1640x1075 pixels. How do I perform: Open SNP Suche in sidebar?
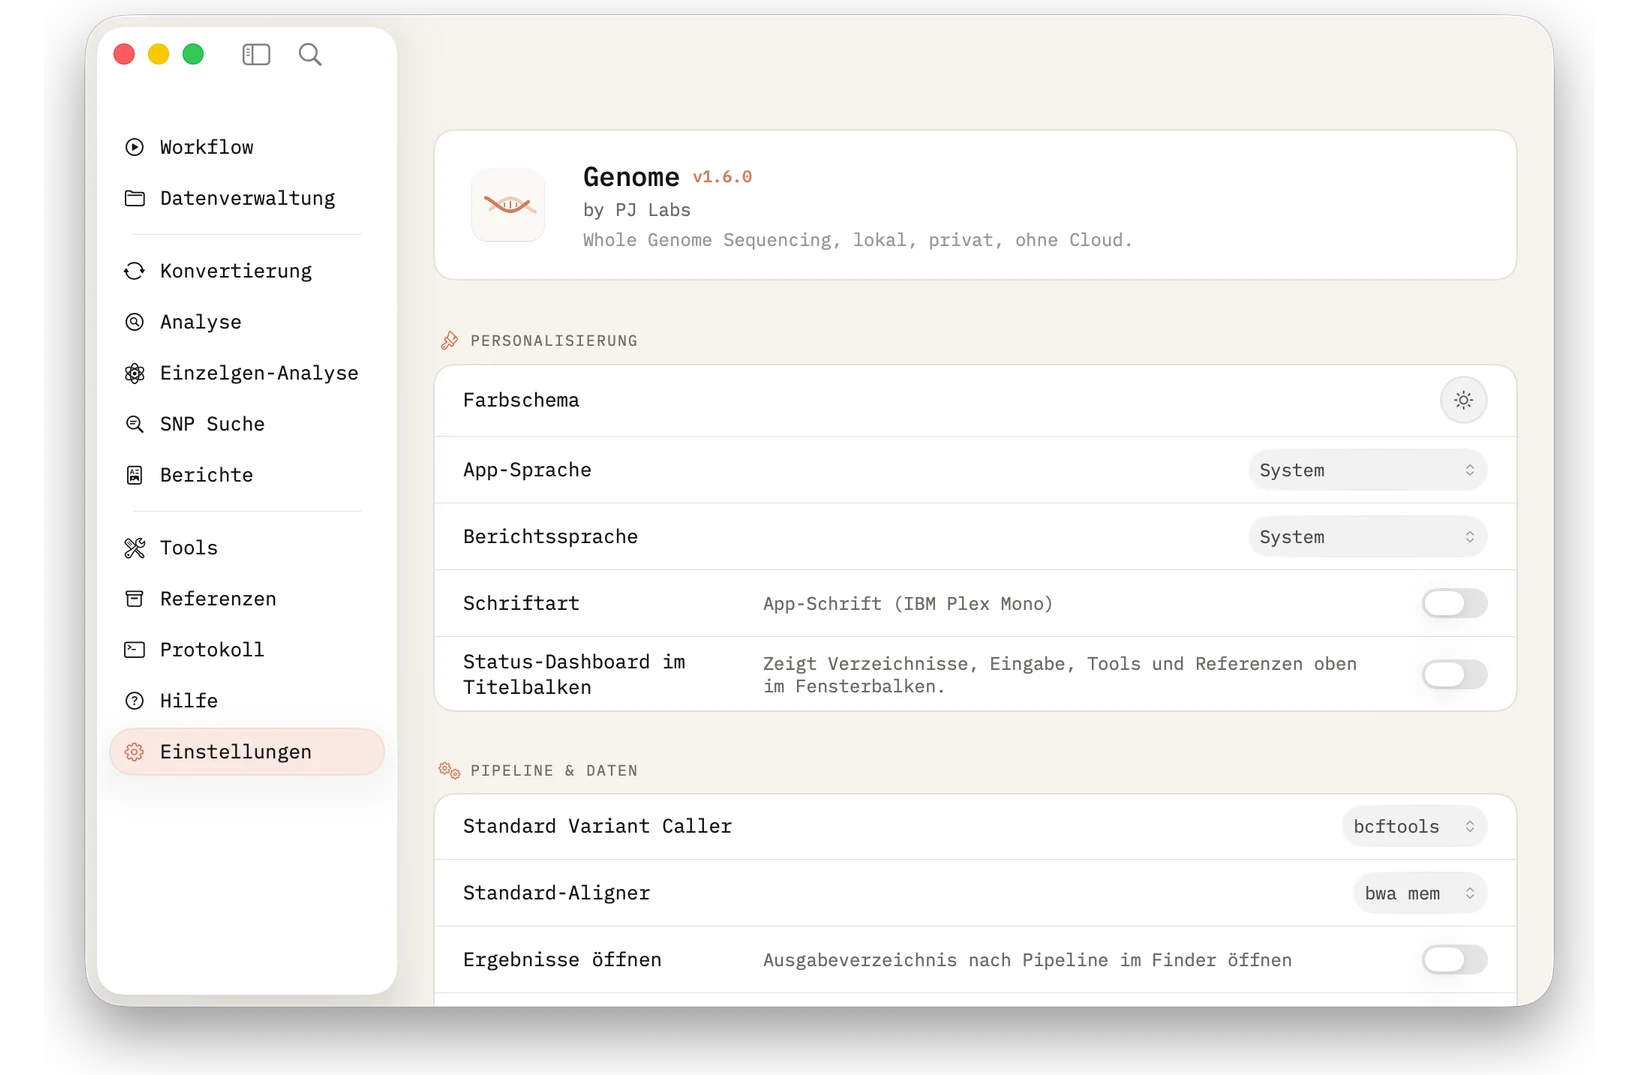point(246,424)
